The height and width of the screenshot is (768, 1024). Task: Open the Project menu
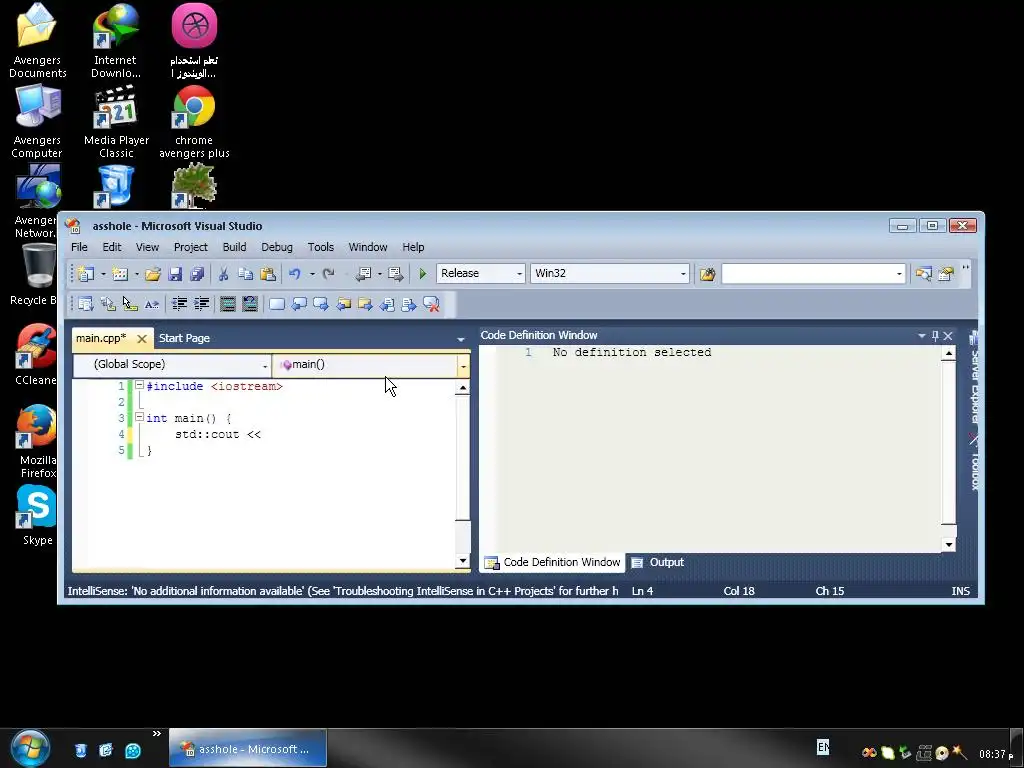191,247
